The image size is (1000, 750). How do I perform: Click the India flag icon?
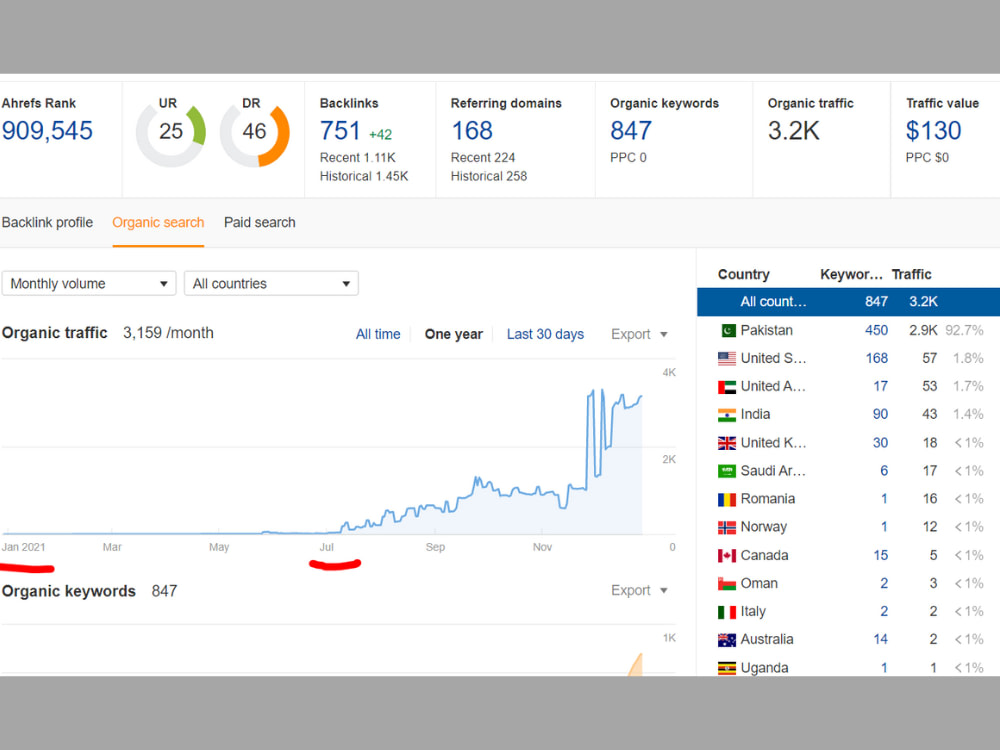[726, 414]
